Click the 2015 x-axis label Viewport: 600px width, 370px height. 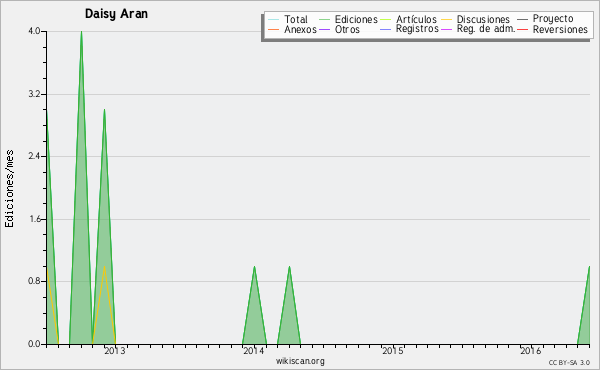(392, 351)
